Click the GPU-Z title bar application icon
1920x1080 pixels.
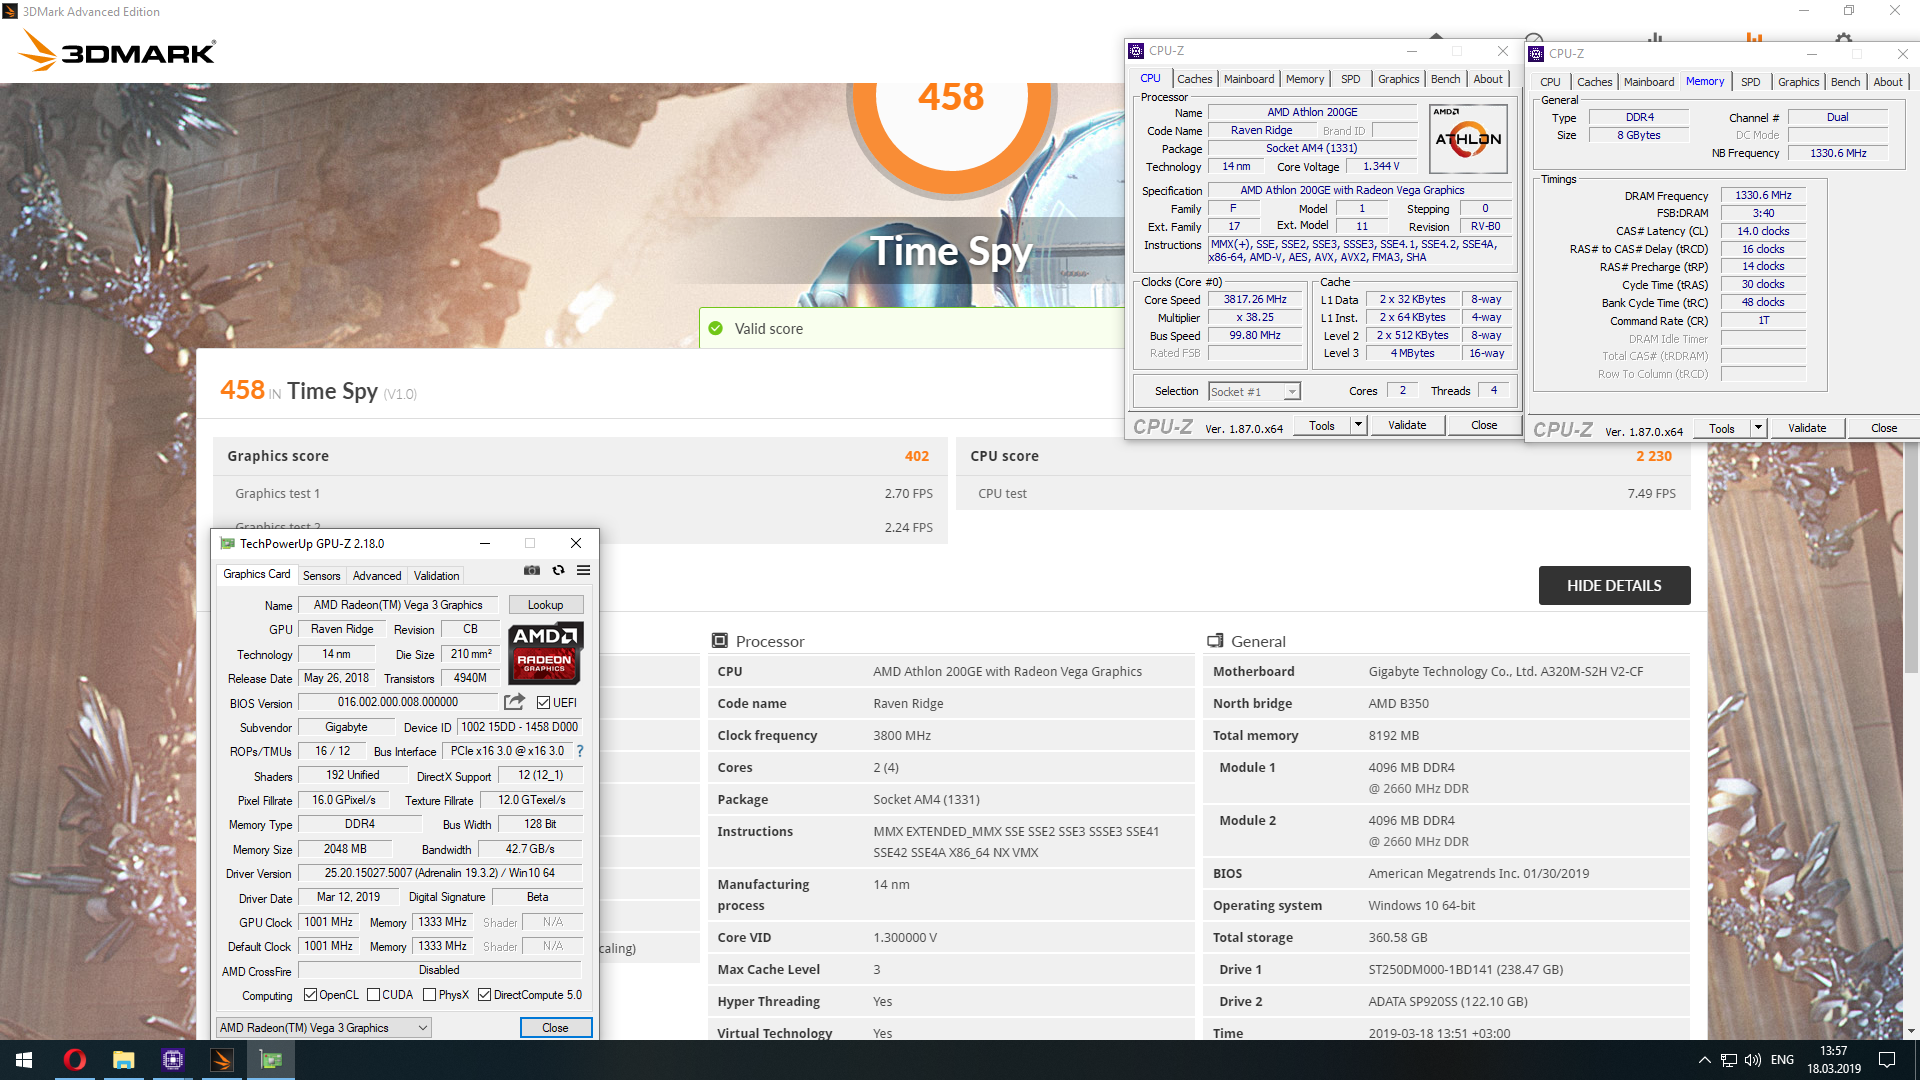[227, 543]
